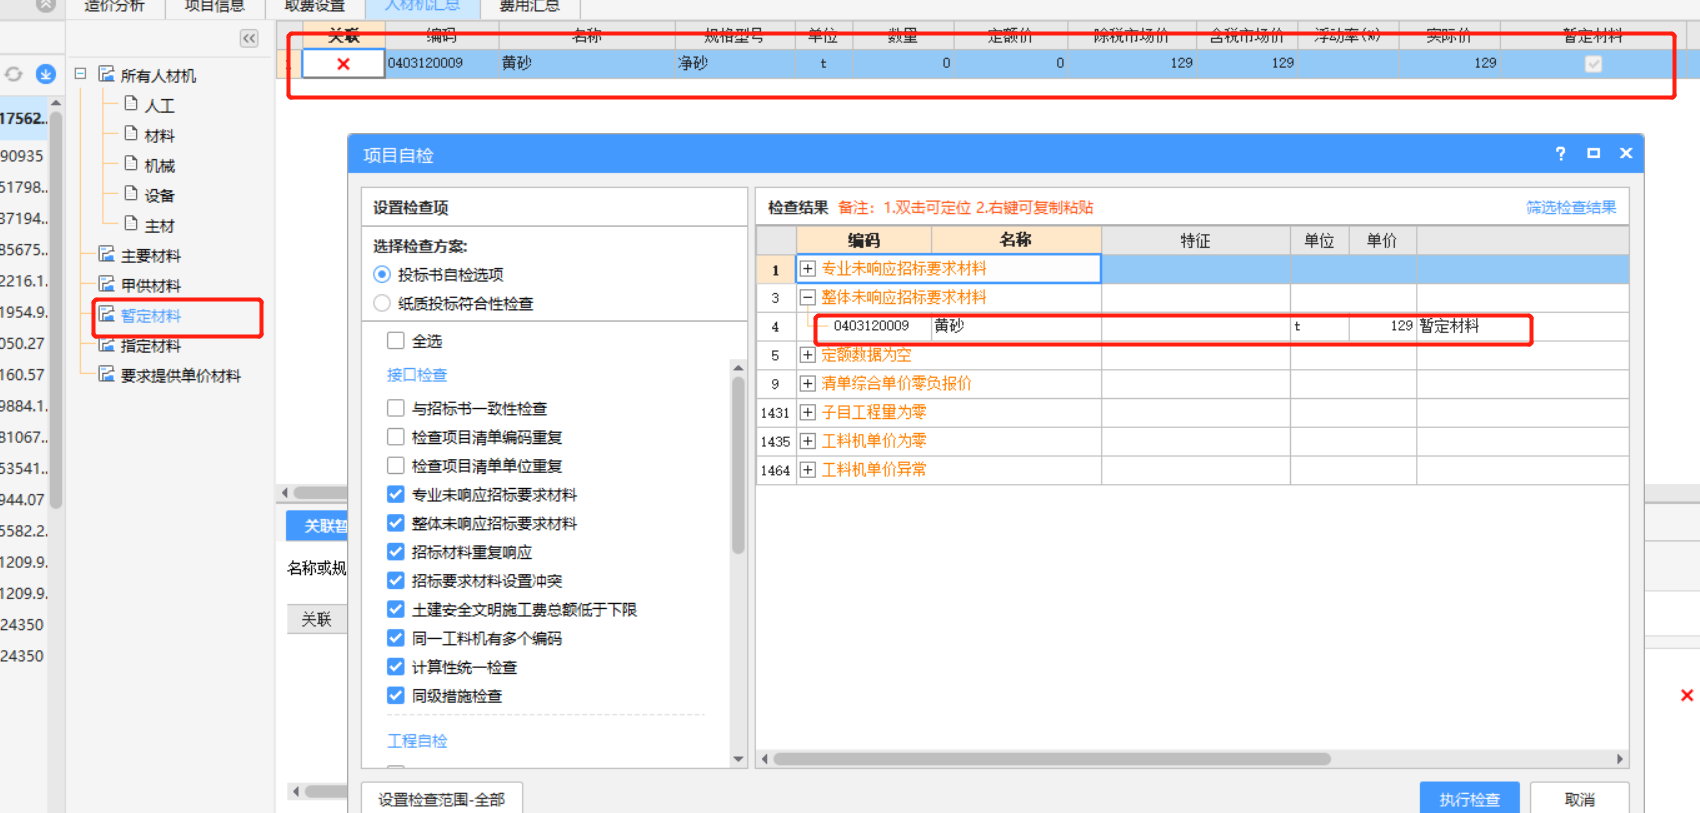Screen dimensions: 1700x813
Task: Click 设置检查范围-全部 button
Action: tap(441, 799)
